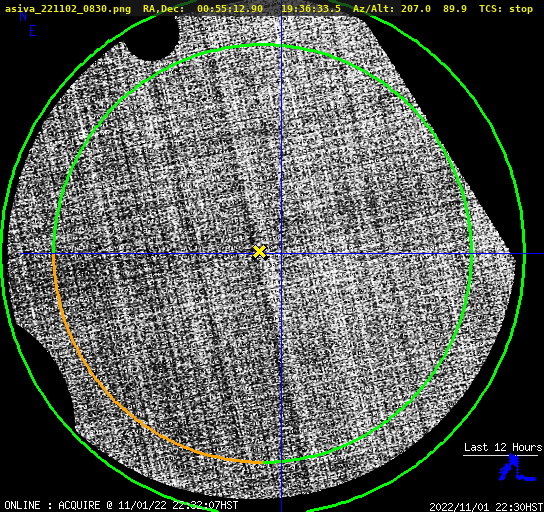Click the inner green circle's top edge
Image resolution: width=544 pixels, height=512 pixels.
[263, 45]
